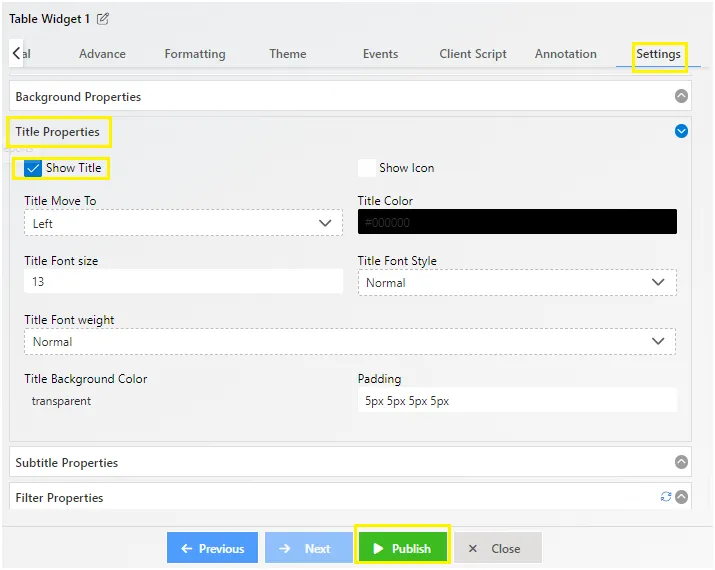Open the Title Move To dropdown
Viewport: 715px width, 570px height.
tap(183, 223)
